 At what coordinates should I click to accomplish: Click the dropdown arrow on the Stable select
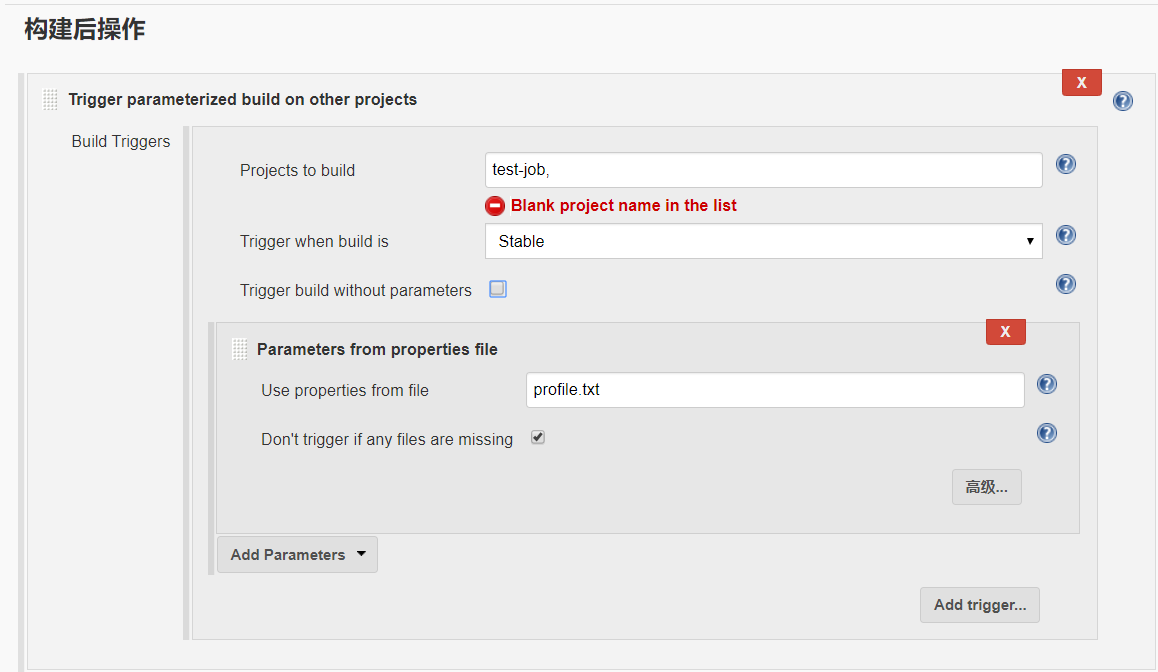coord(1029,241)
